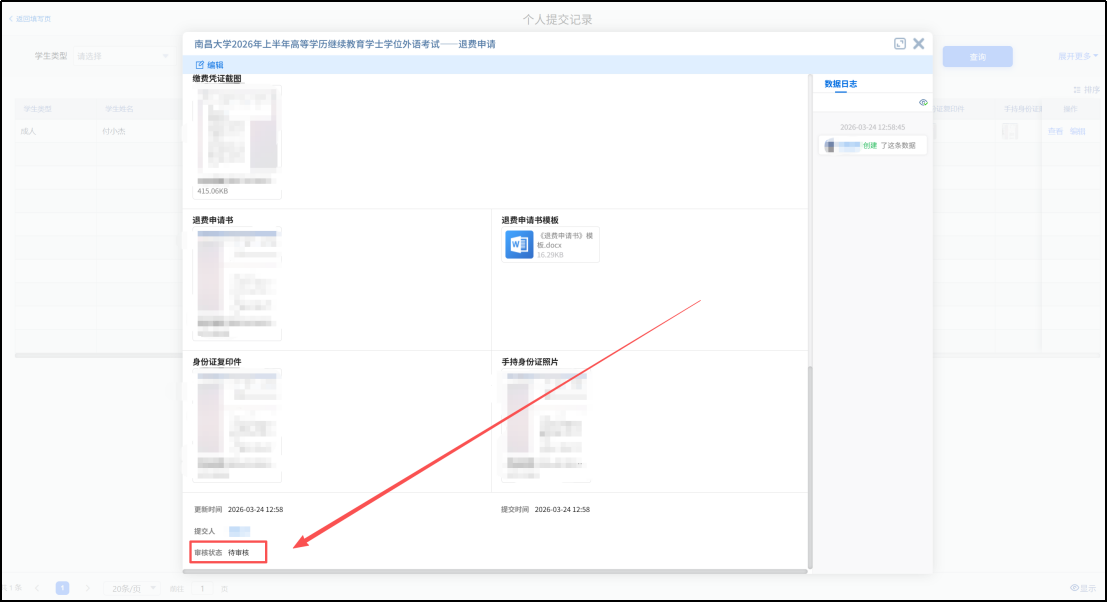This screenshot has height=603, width=1108.
Task: Click the 显示 eye toggle at bottom right
Action: pyautogui.click(x=1084, y=588)
